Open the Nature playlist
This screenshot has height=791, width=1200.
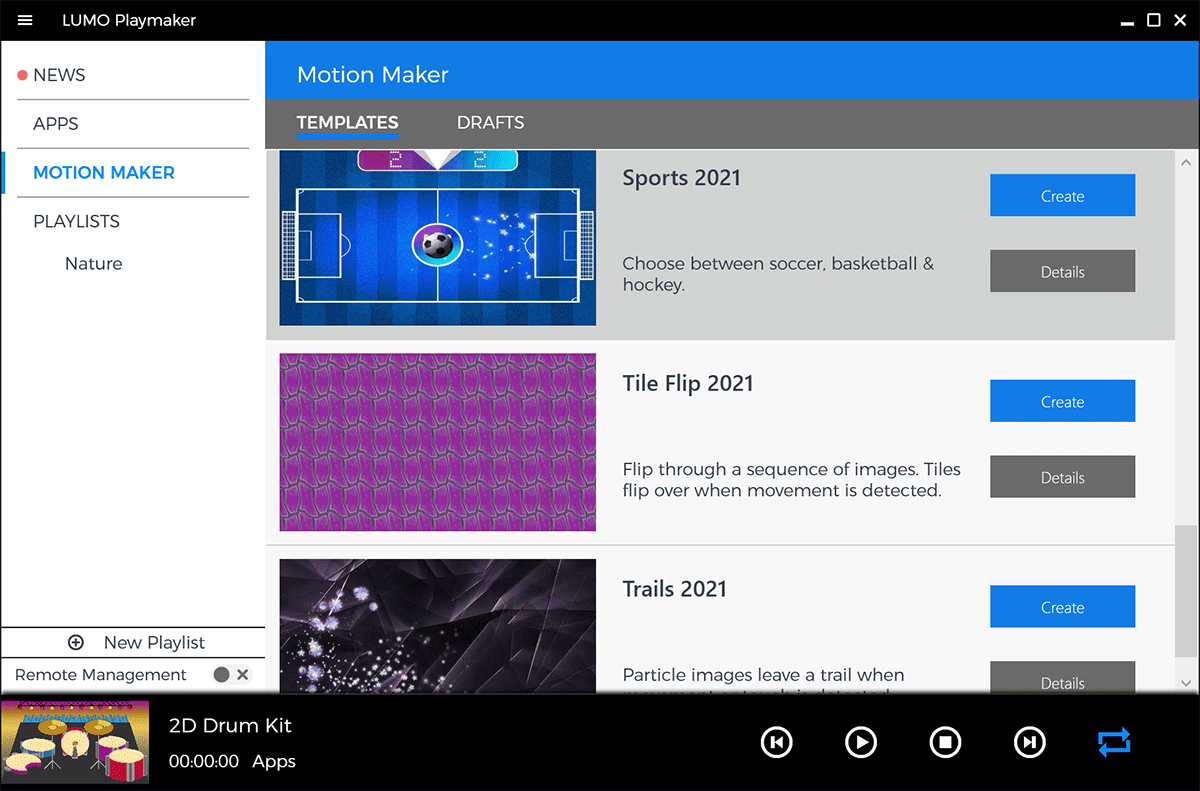pyautogui.click(x=94, y=264)
